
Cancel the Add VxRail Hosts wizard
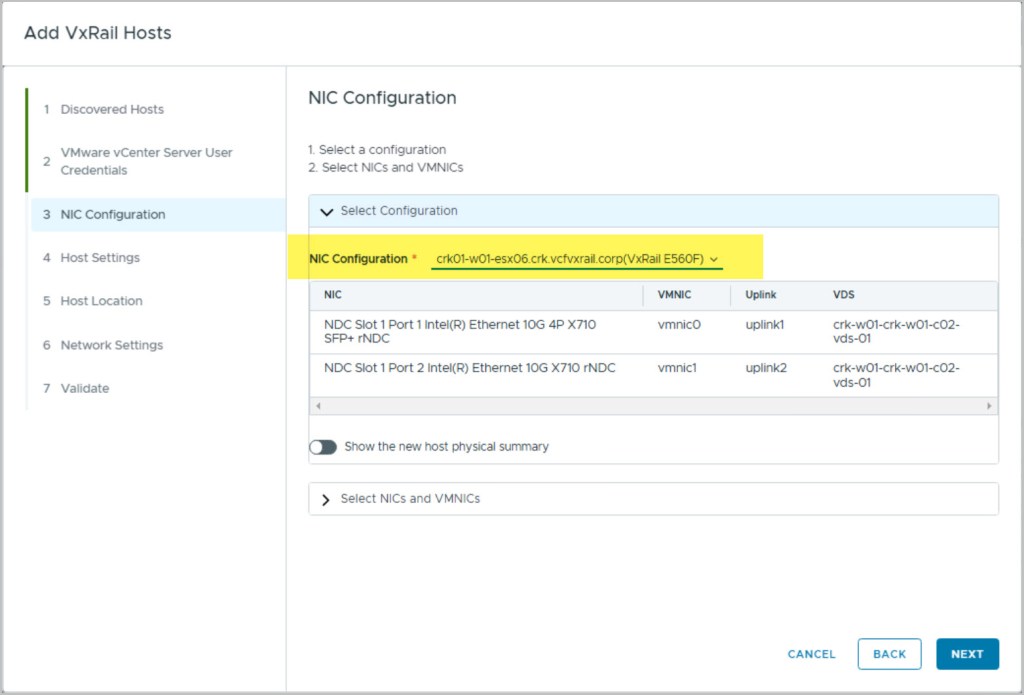811,654
